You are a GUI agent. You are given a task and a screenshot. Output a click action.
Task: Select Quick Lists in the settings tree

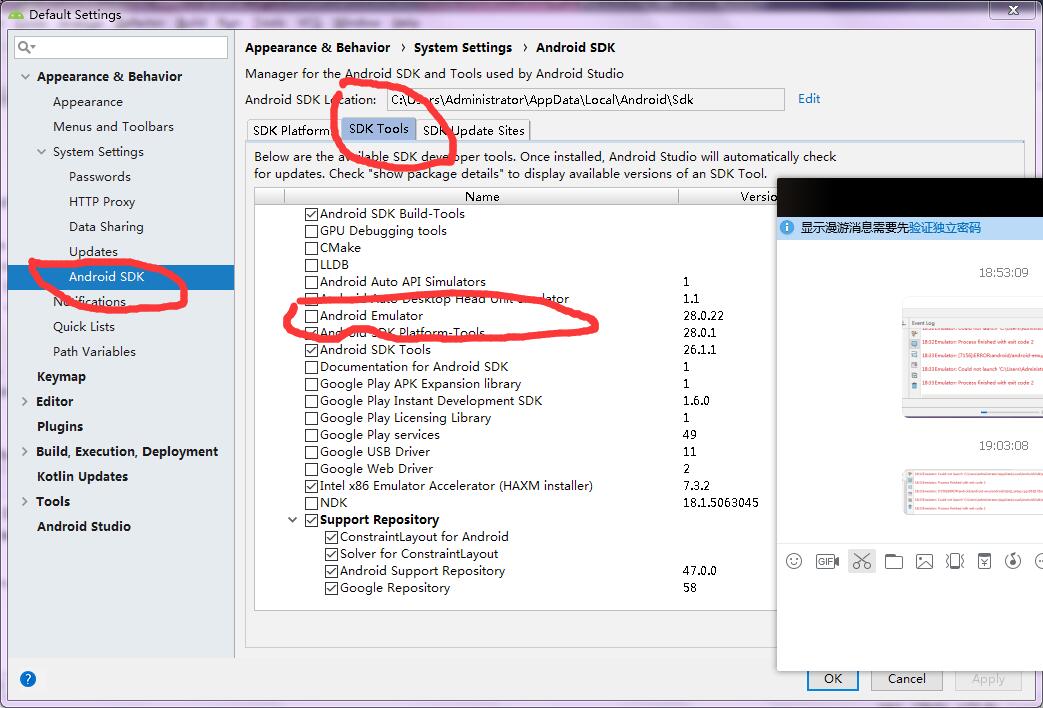pos(84,327)
